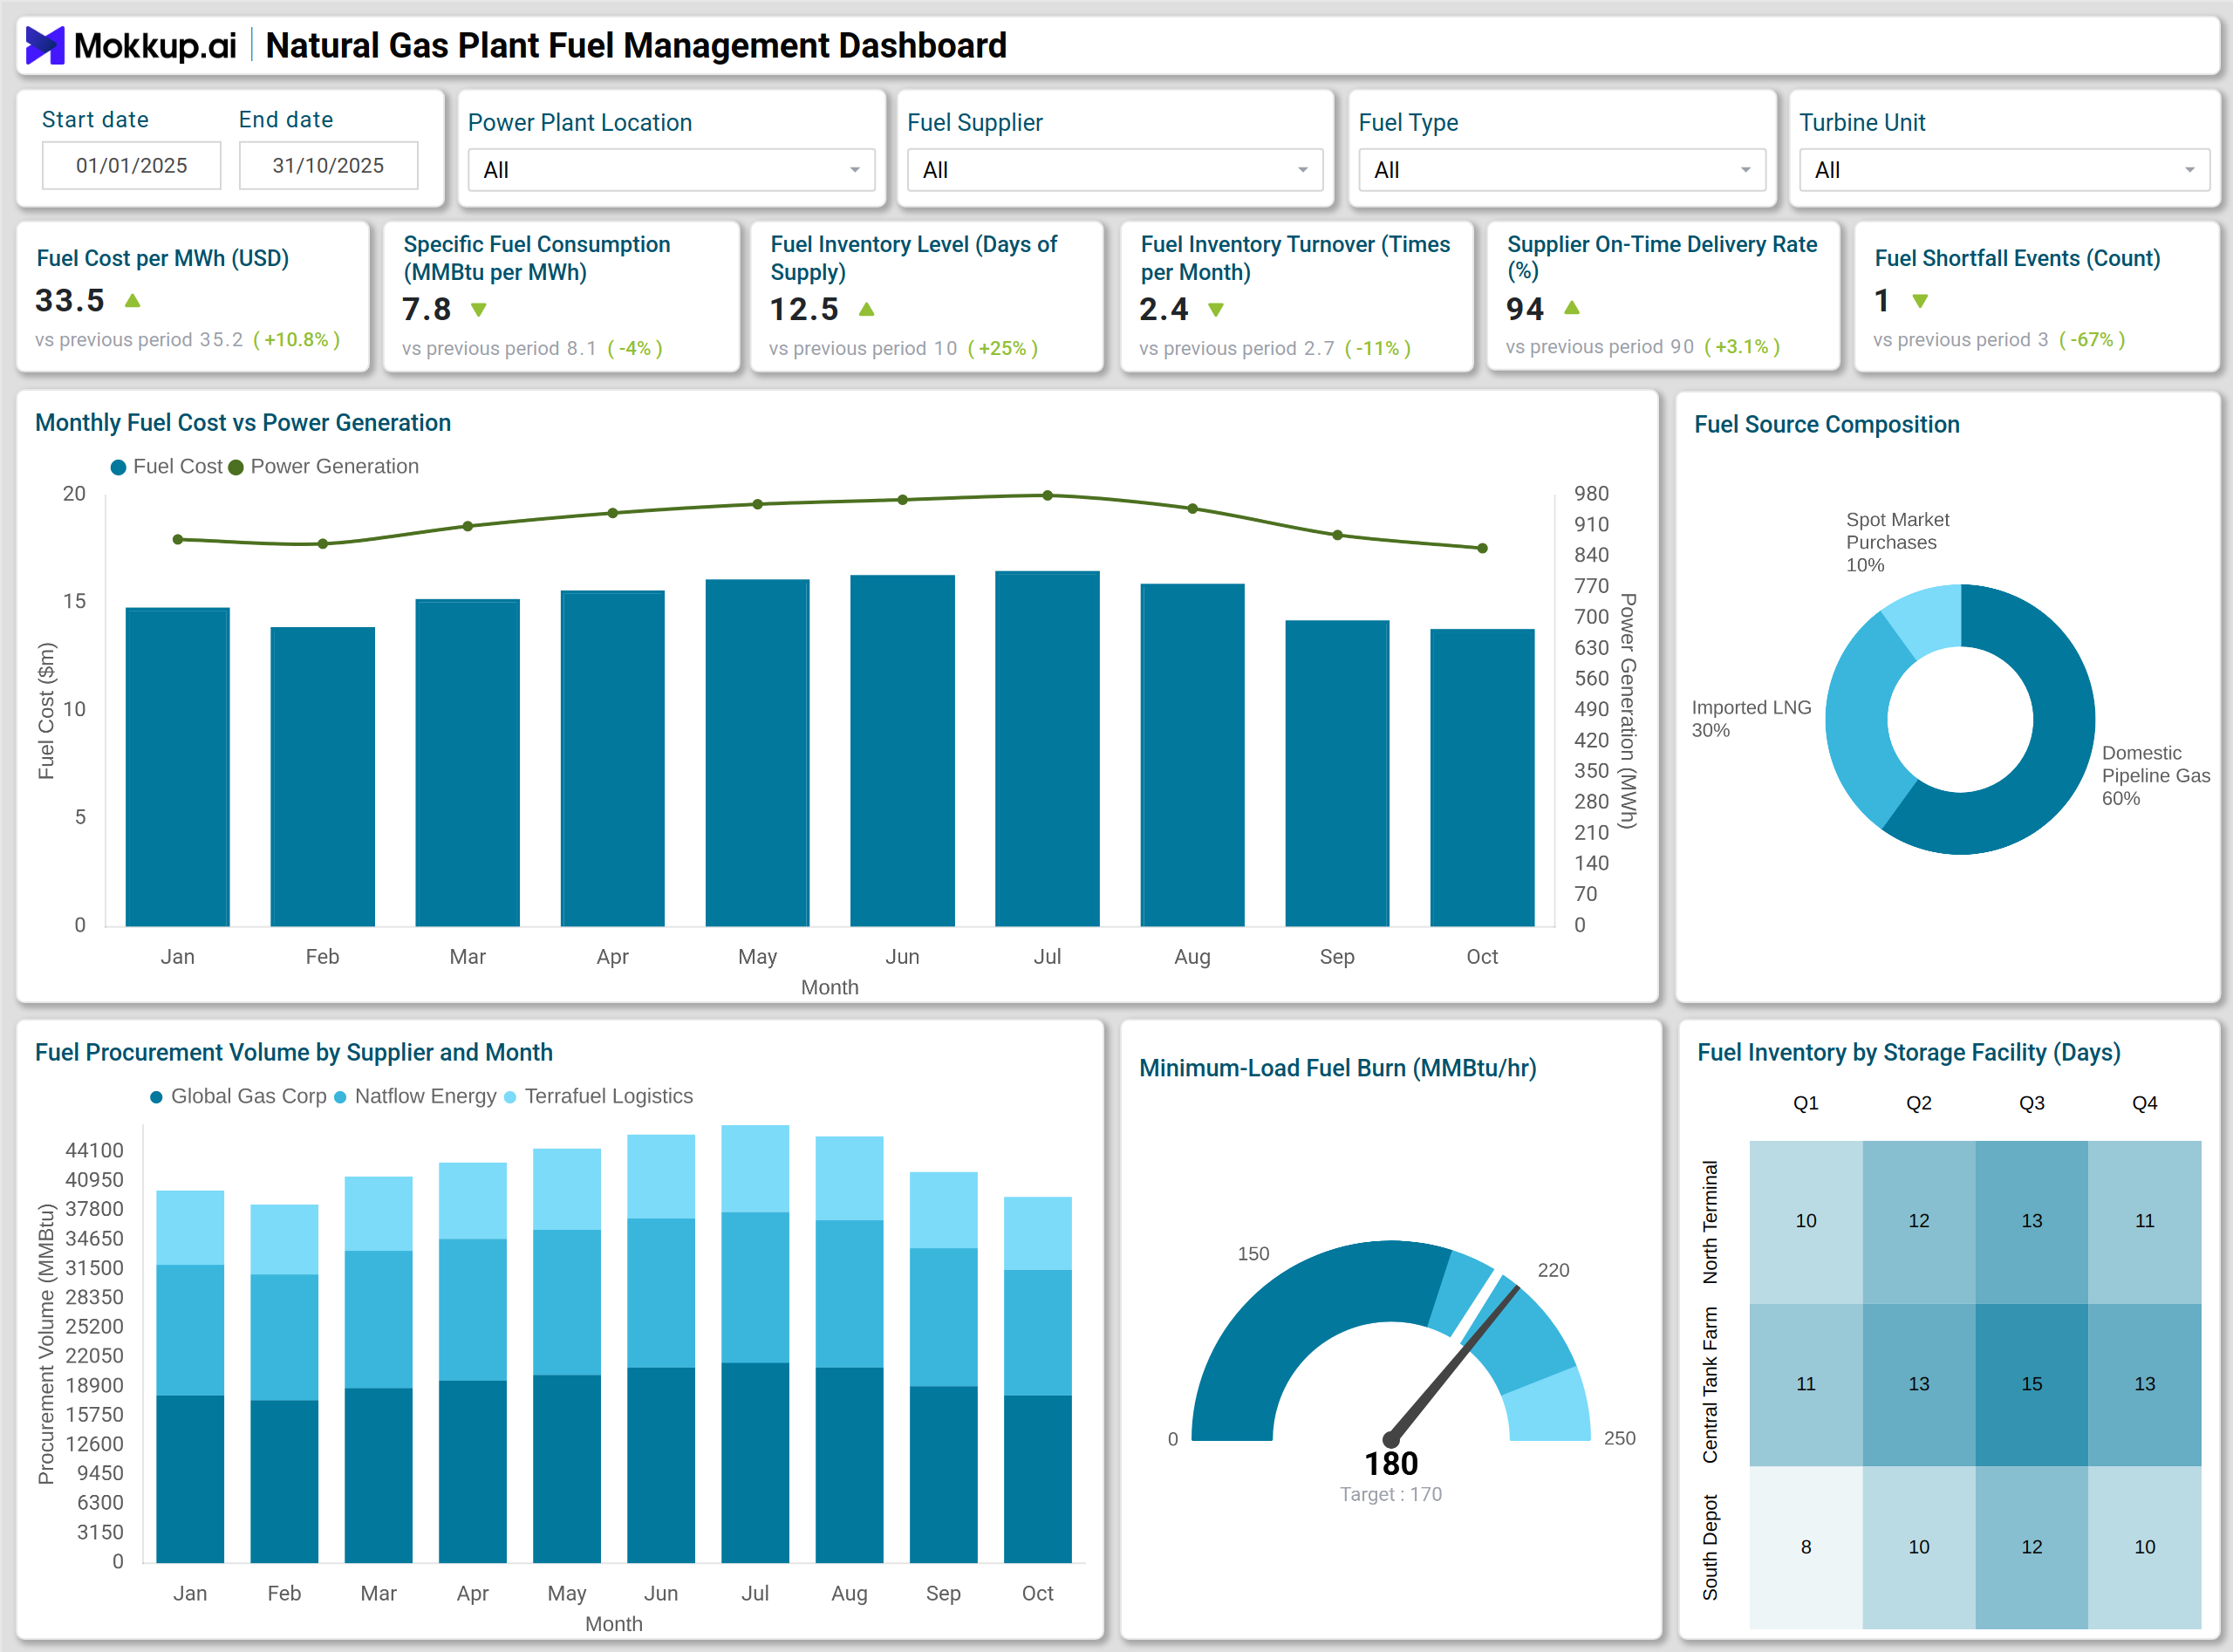The image size is (2233, 1652).
Task: Open the Fuel Supplier dropdown
Action: click(1115, 170)
